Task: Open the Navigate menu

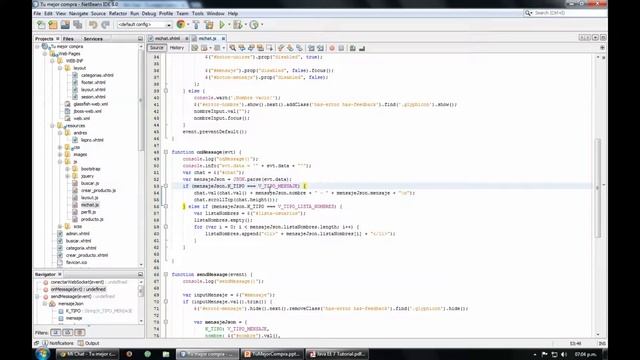Action: (78, 13)
